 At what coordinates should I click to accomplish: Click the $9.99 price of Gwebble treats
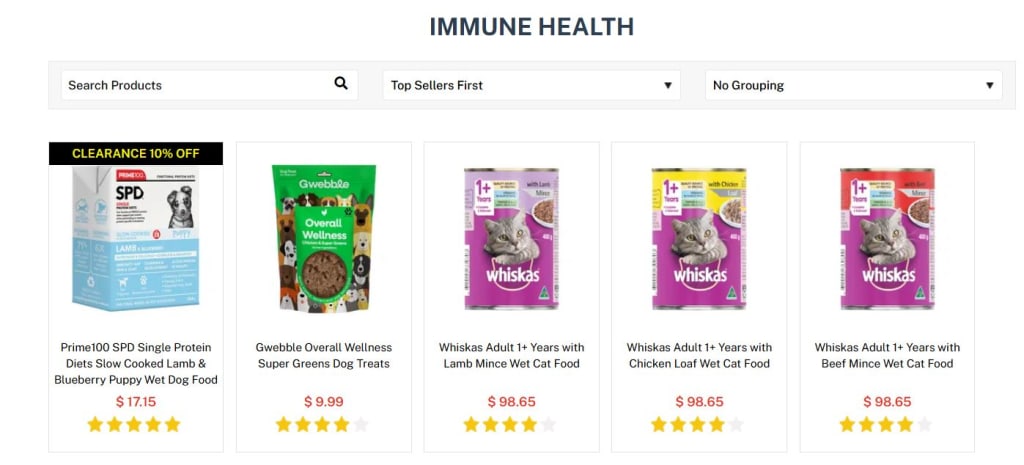[324, 402]
